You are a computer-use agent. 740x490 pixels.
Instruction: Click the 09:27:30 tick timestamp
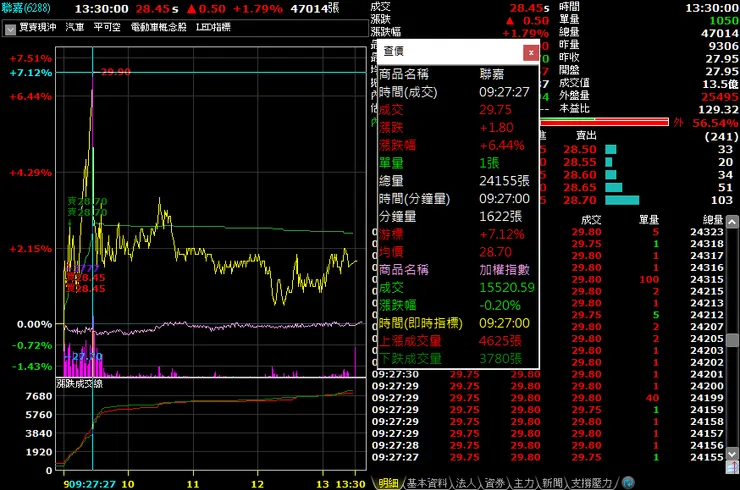coord(395,374)
